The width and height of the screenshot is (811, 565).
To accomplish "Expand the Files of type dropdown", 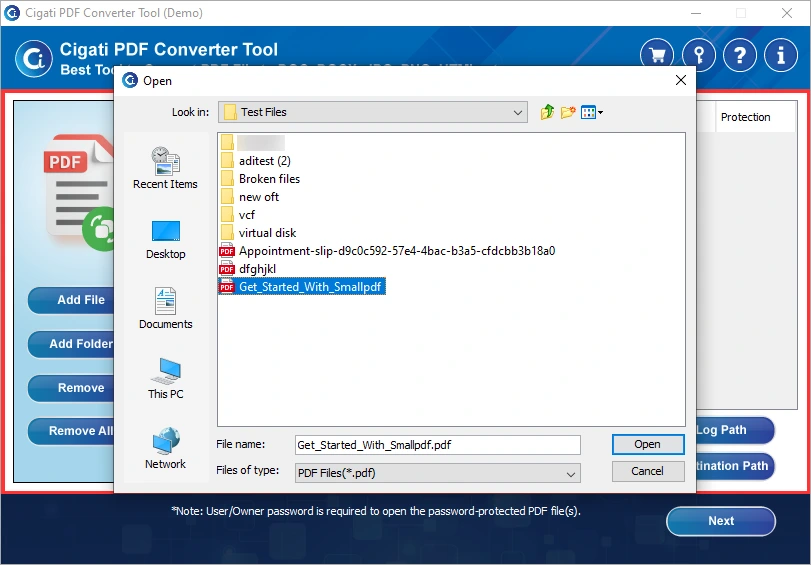I will click(x=570, y=473).
